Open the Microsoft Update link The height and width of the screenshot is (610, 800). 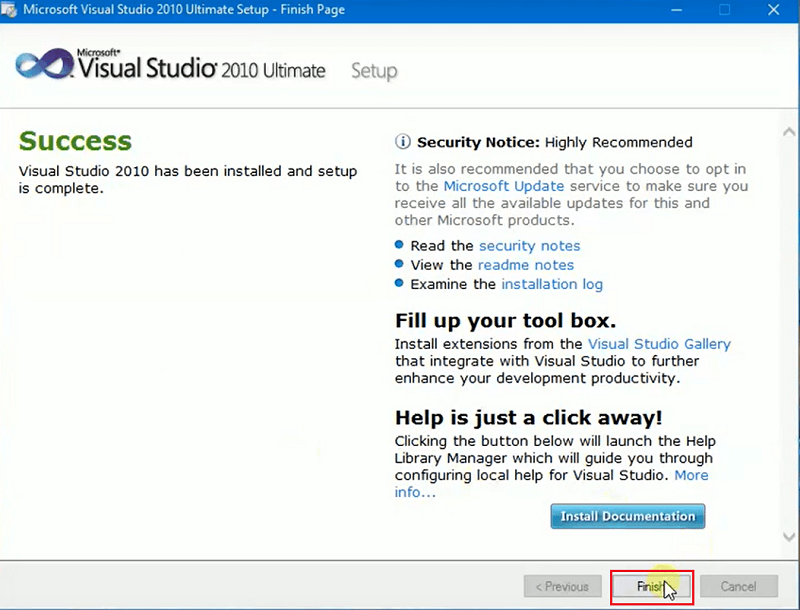504,186
